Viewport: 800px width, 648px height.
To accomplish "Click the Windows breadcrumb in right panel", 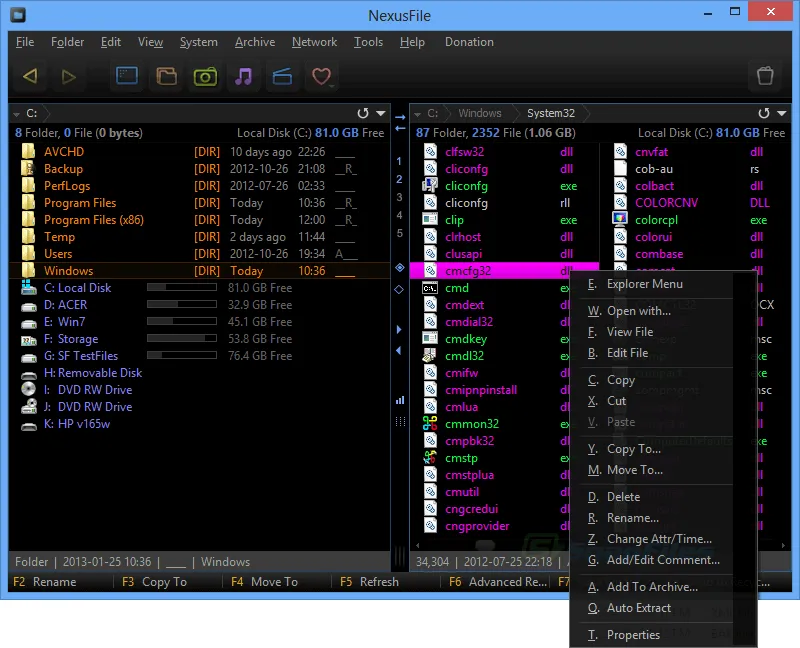I will click(x=480, y=113).
